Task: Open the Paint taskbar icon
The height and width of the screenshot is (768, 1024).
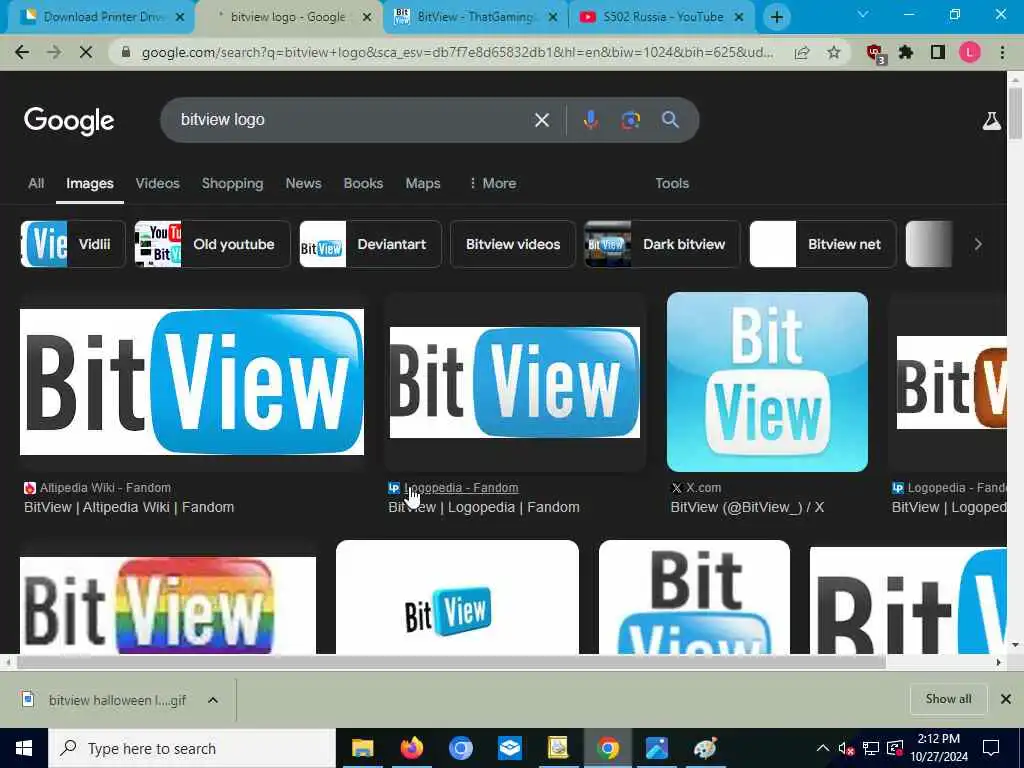Action: point(705,748)
